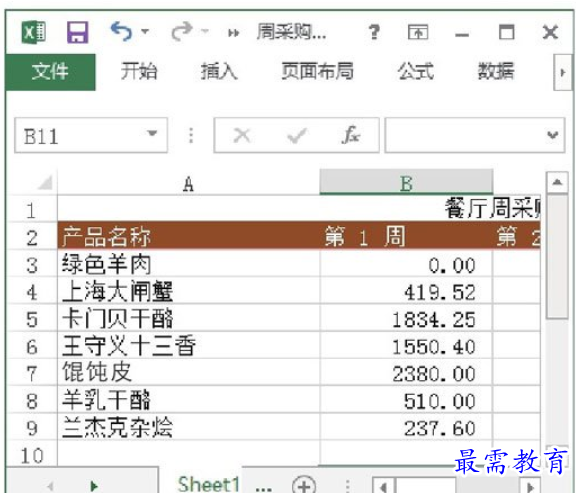Click the 第 1 周 header cell
The width and height of the screenshot is (576, 493).
tap(406, 236)
